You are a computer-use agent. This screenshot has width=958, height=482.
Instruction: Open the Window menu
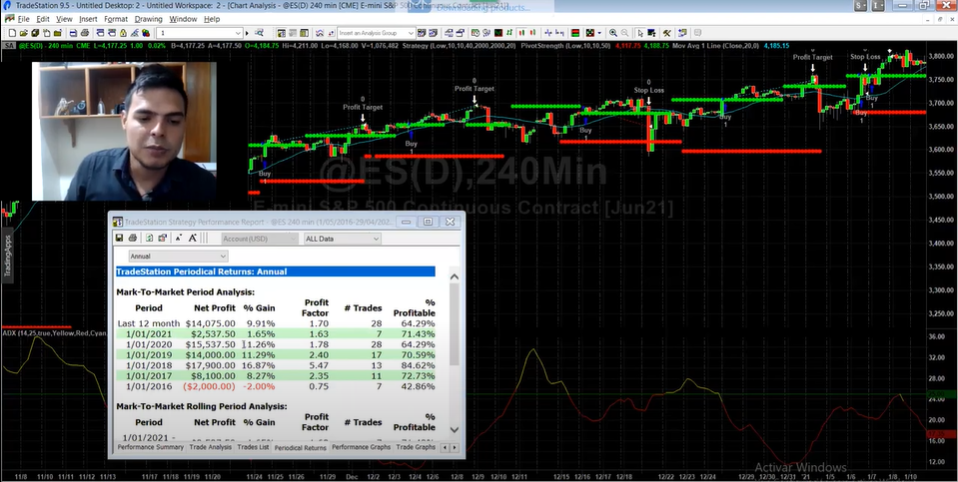183,19
